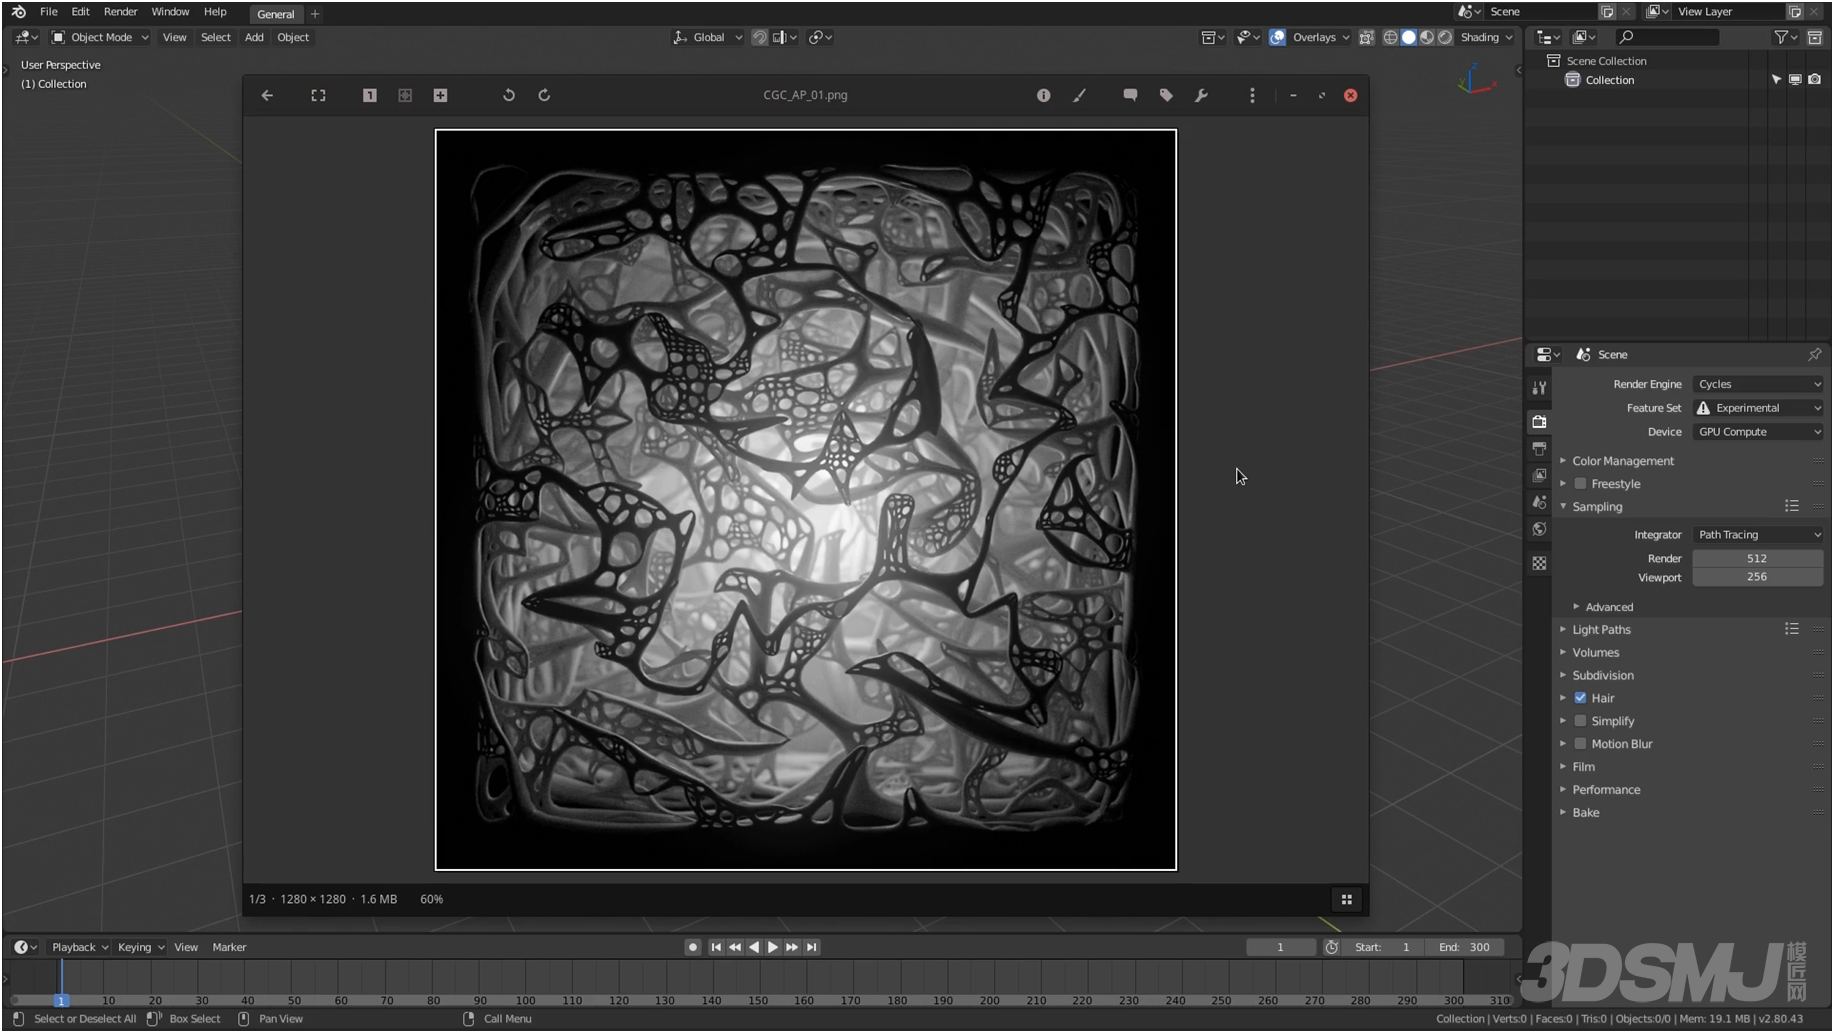
Task: Open the Integrator dropdown
Action: 1758,536
